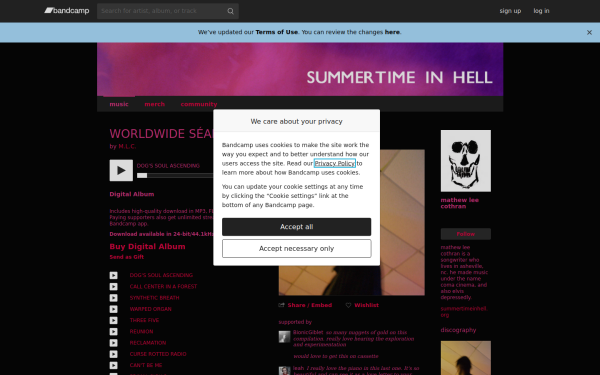The height and width of the screenshot is (375, 600).
Task: Review the changes via the 'here' link
Action: coord(392,32)
